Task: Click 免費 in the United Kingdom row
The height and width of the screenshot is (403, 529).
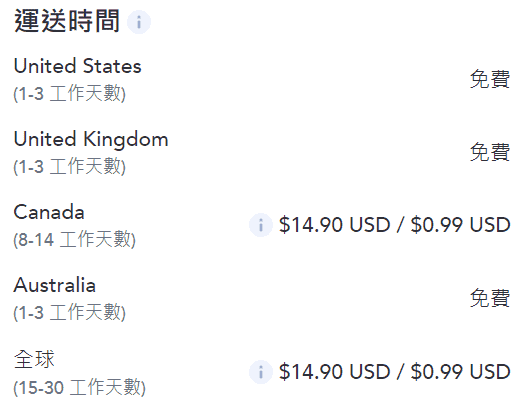Action: pyautogui.click(x=490, y=152)
